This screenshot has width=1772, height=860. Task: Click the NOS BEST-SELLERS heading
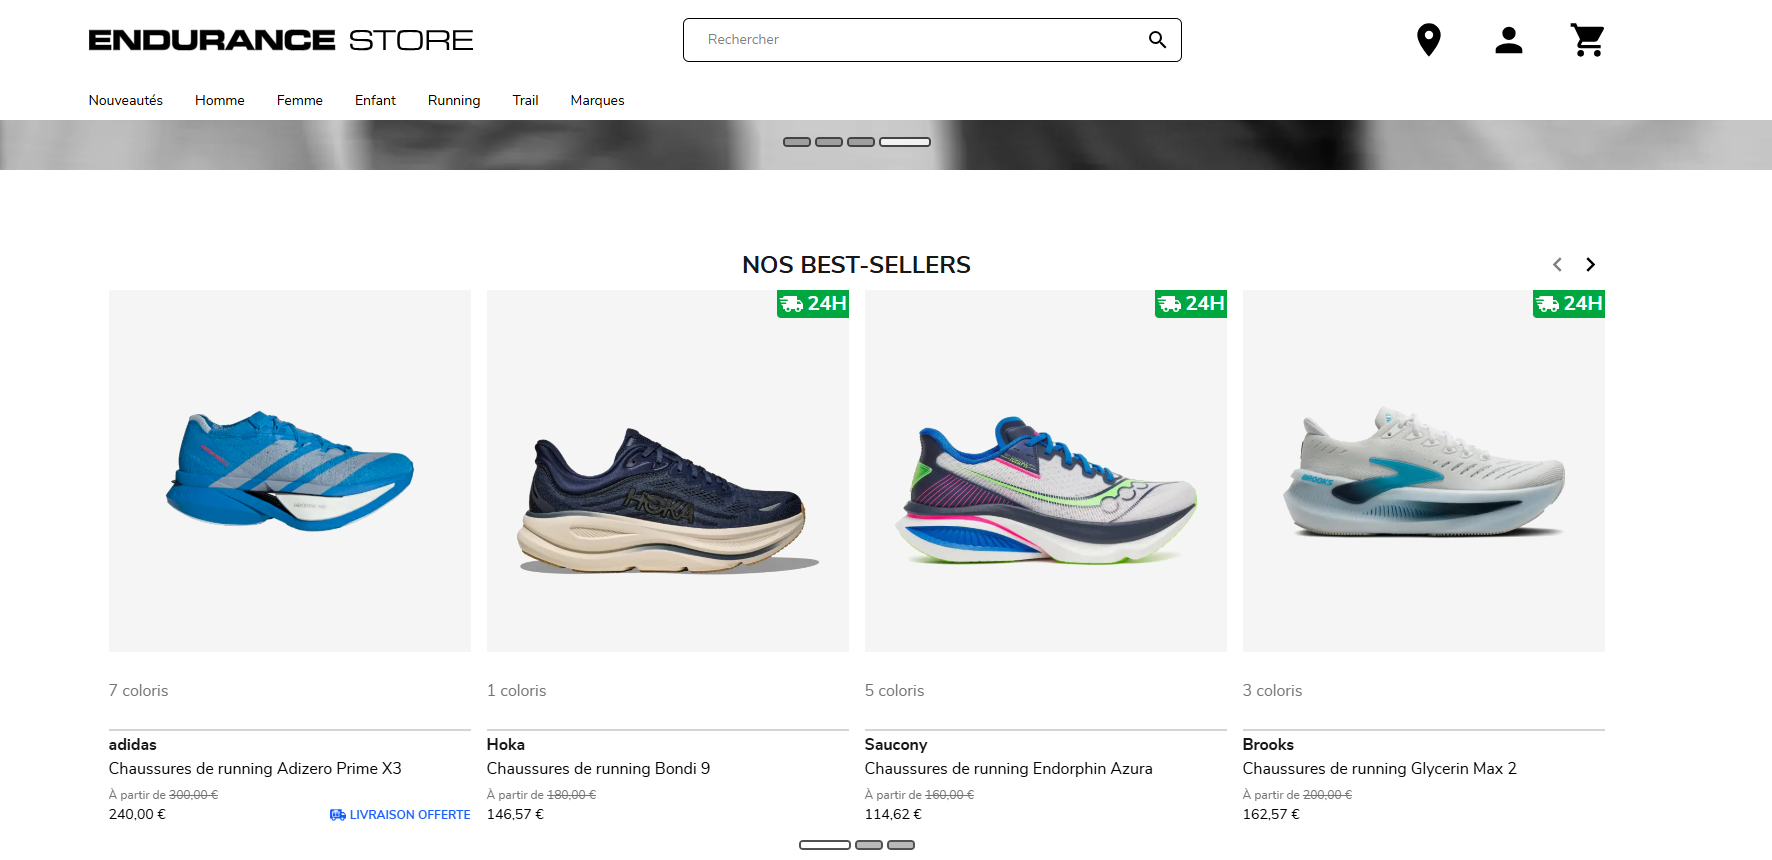click(856, 265)
